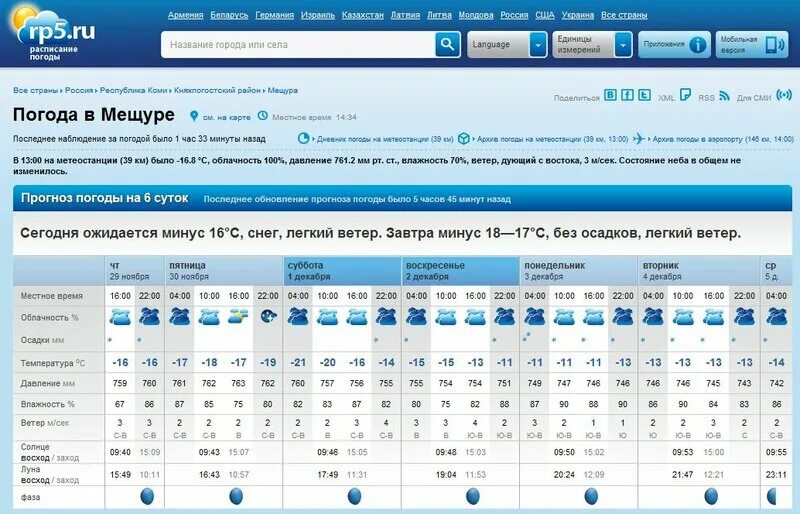Click Friday 22:00 night moon-cloud icon
Viewport: 800px width, 514px height.
[x=268, y=317]
